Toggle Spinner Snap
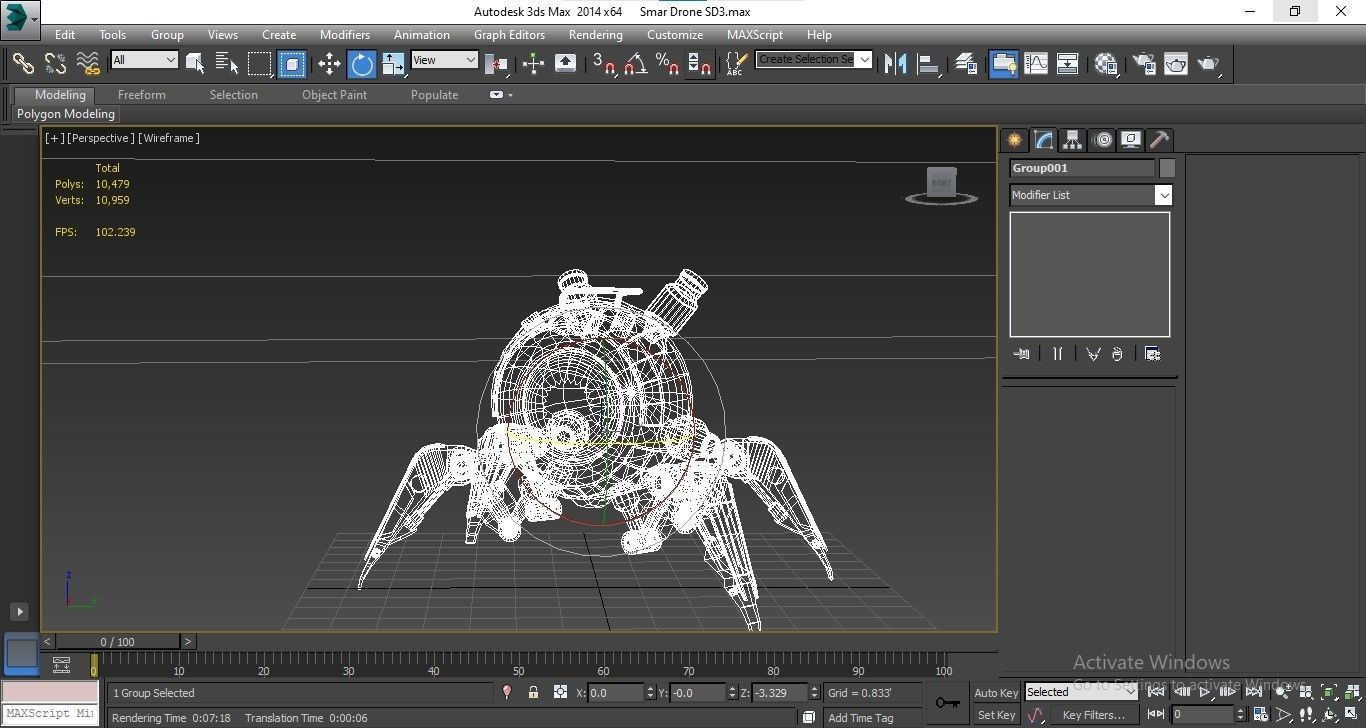Viewport: 1366px width, 728px height. (700, 64)
